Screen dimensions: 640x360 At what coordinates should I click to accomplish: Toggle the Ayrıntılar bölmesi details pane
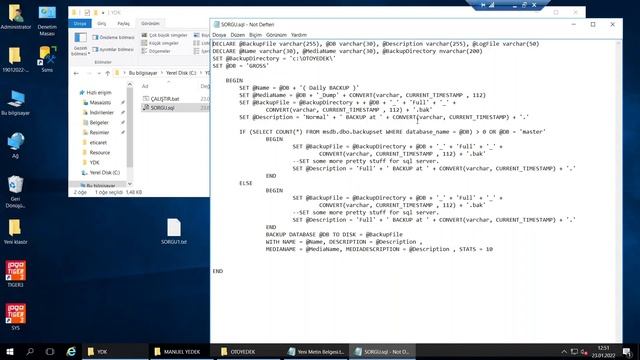pyautogui.click(x=113, y=49)
